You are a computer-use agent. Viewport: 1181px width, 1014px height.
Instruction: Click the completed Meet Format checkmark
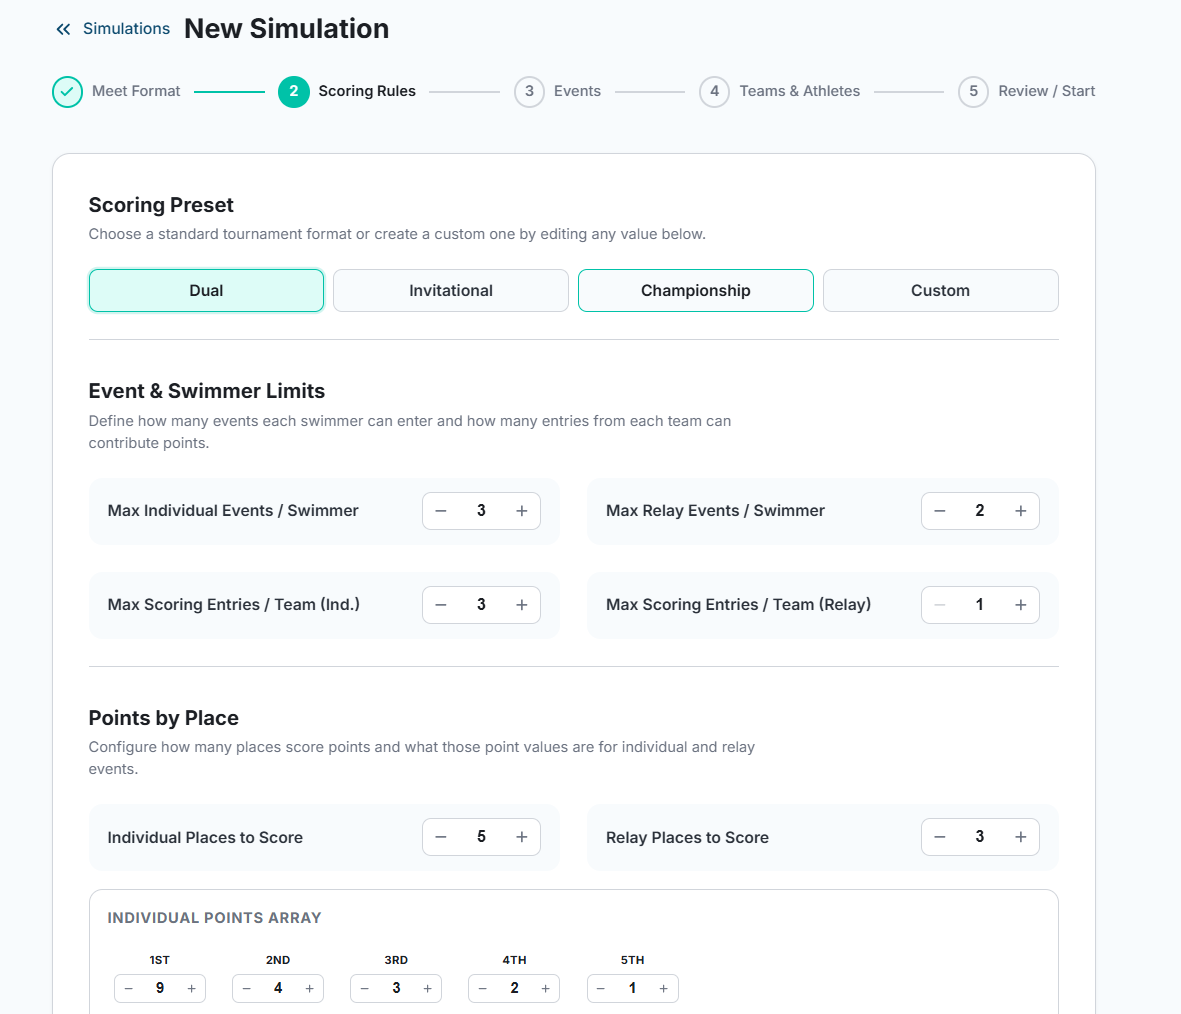coord(66,91)
